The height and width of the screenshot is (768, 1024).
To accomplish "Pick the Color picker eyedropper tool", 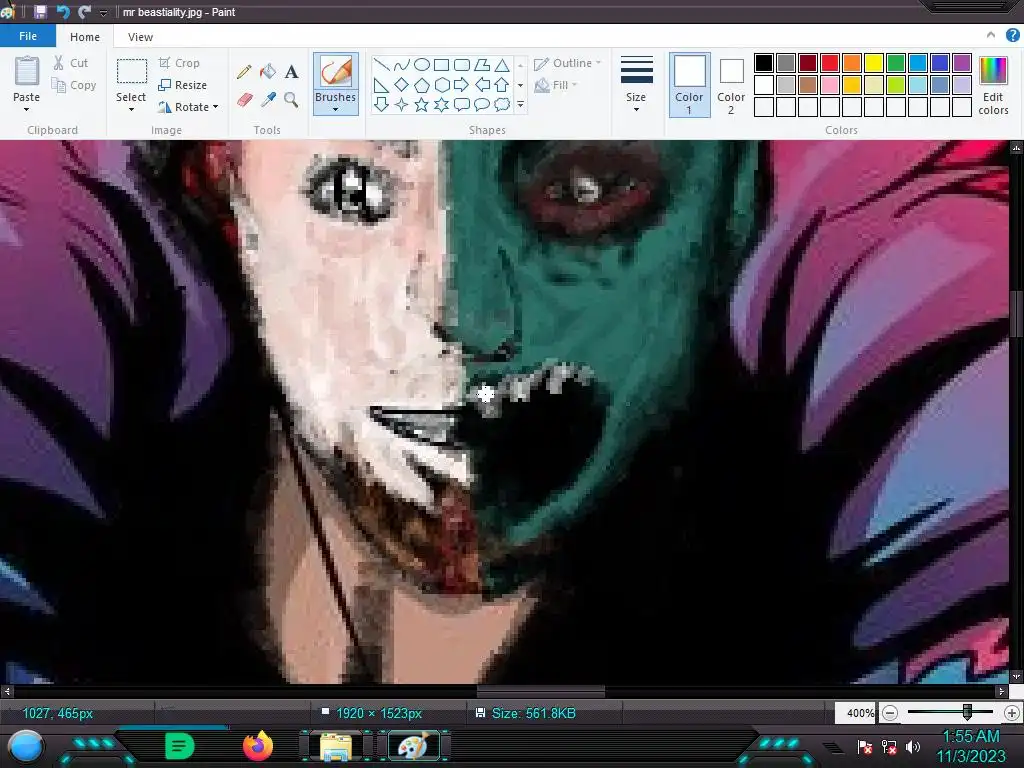I will click(x=268, y=99).
